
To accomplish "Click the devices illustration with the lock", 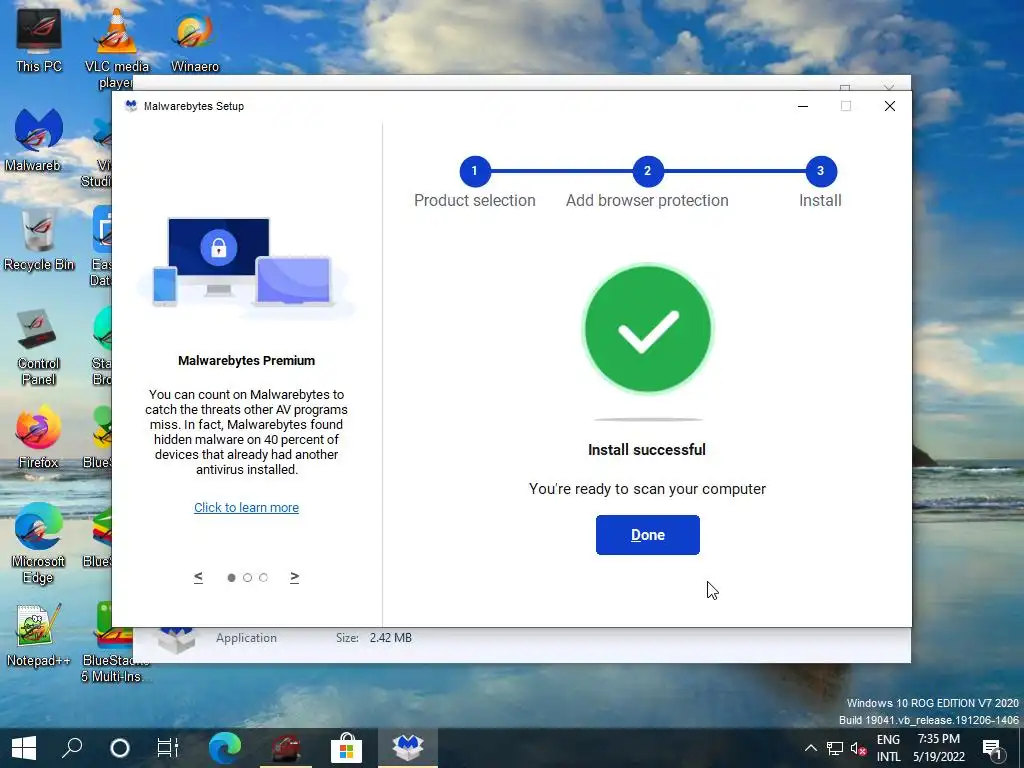I will pyautogui.click(x=246, y=266).
